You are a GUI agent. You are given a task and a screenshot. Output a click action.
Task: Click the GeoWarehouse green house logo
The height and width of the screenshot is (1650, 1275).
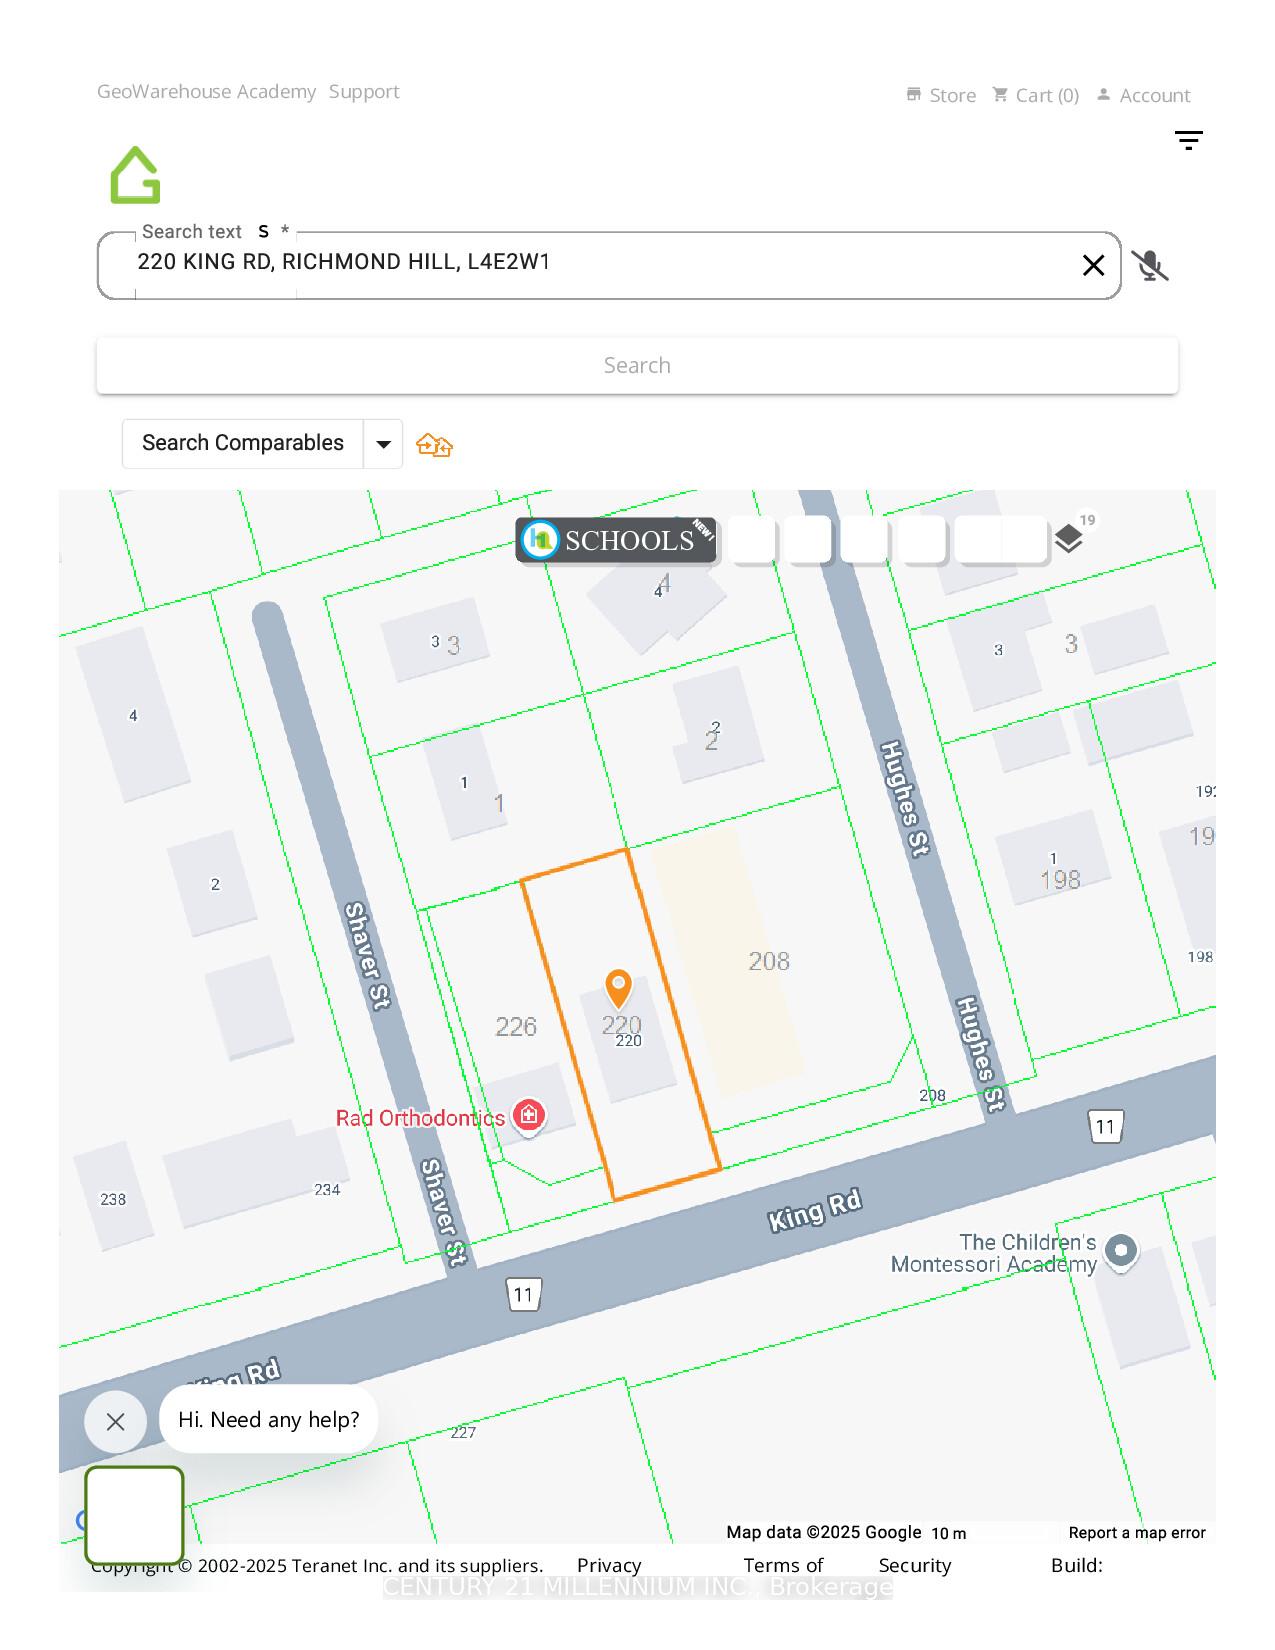tap(135, 175)
